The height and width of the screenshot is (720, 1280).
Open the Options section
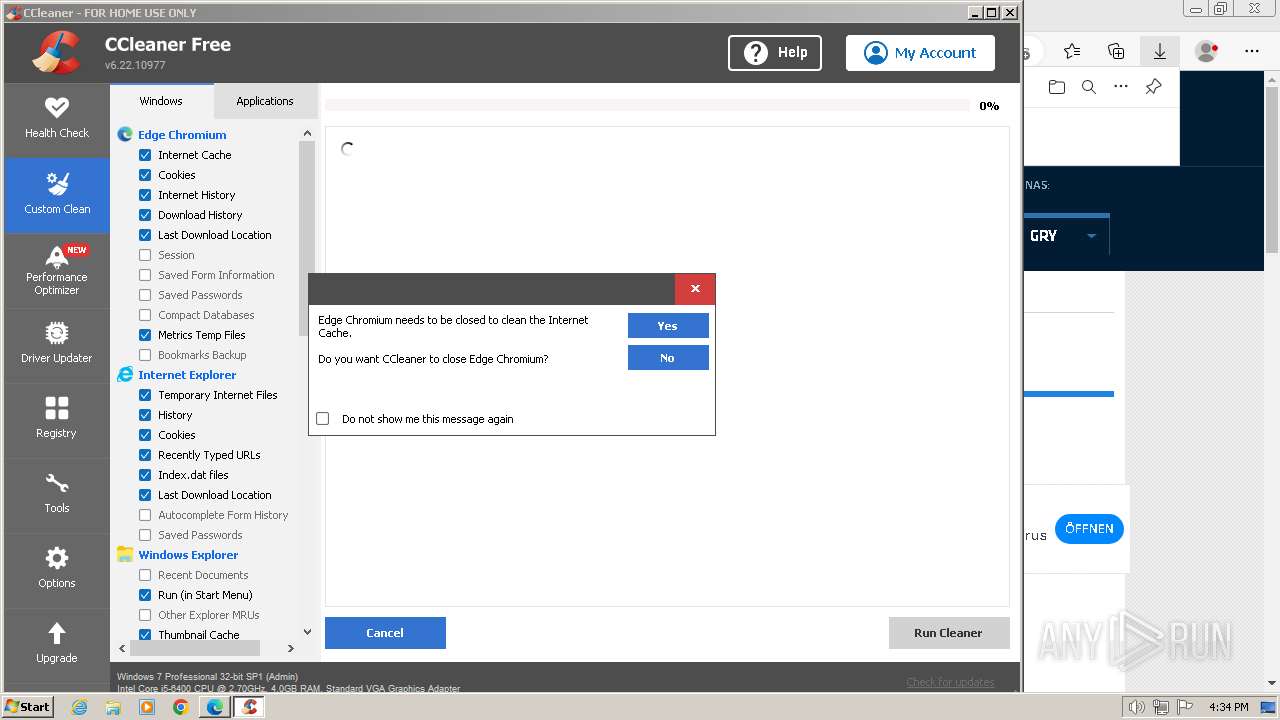(57, 570)
